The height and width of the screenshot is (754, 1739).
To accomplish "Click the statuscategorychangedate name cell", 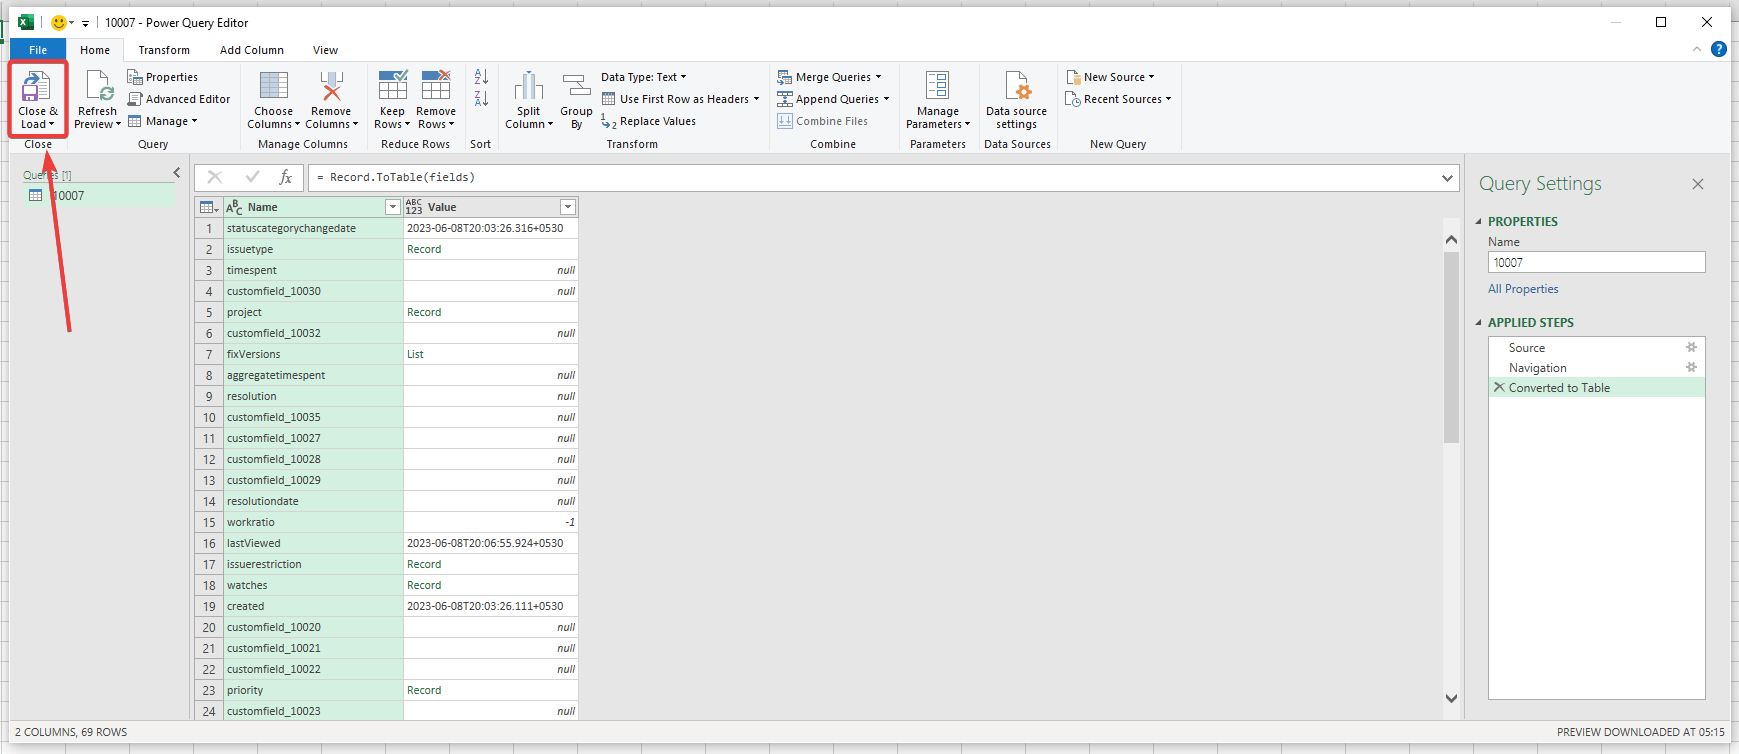I will [x=313, y=228].
